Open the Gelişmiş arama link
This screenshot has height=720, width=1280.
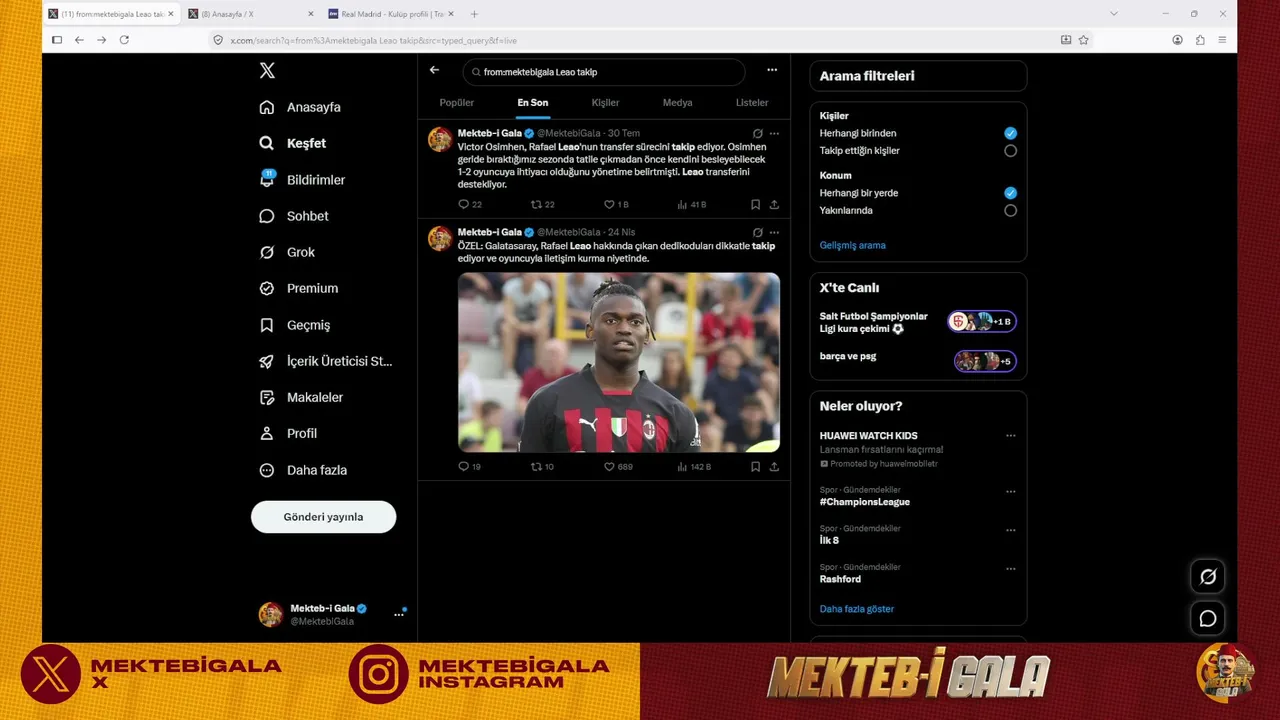[852, 245]
